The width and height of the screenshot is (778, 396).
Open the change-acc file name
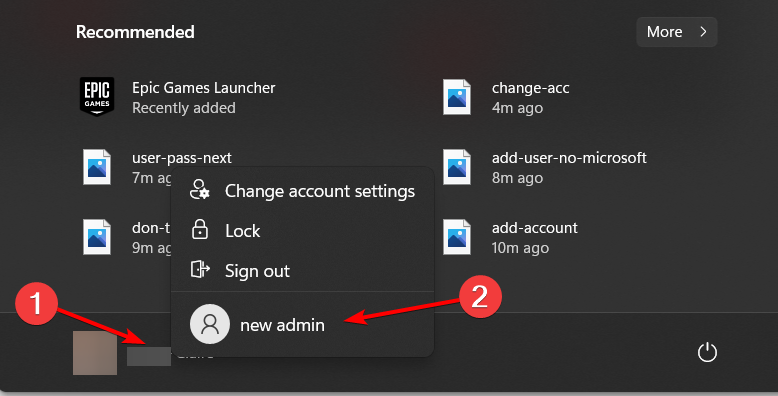pyautogui.click(x=530, y=88)
